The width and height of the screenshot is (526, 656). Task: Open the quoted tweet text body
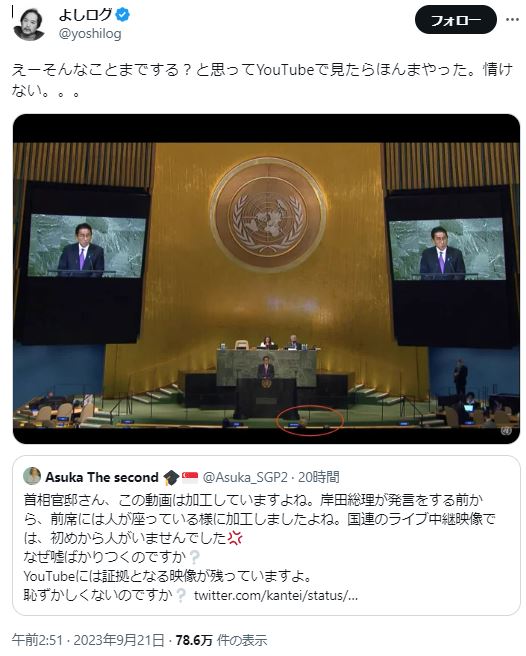(x=259, y=547)
